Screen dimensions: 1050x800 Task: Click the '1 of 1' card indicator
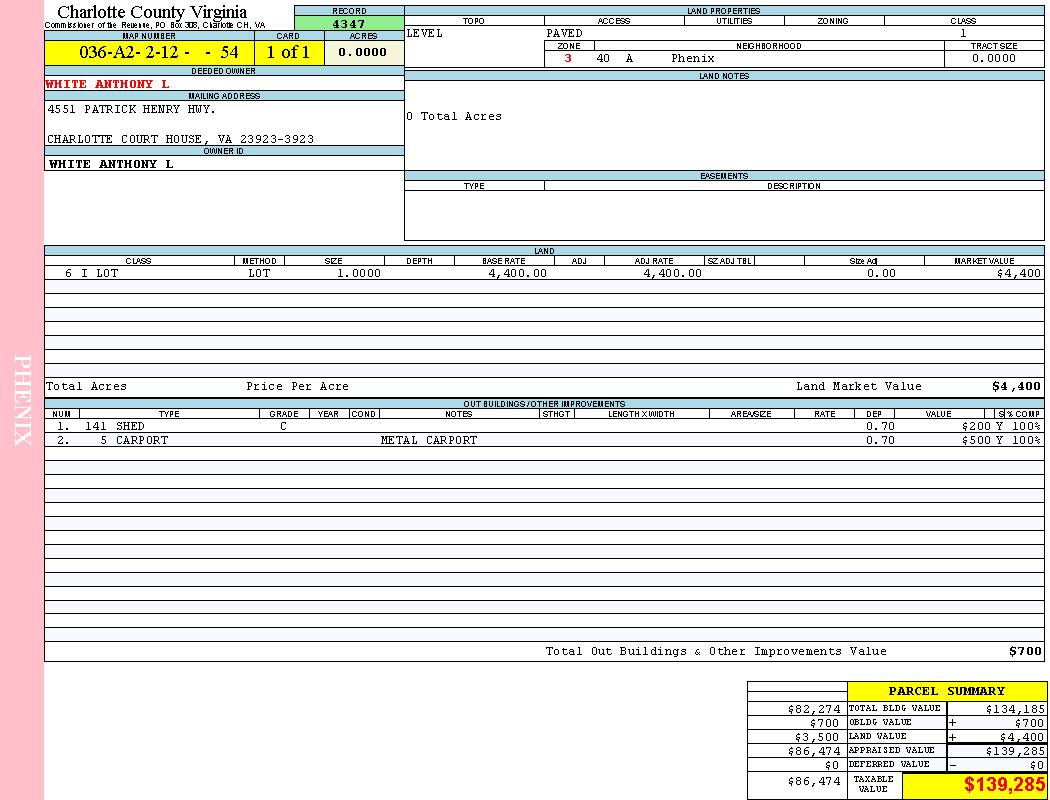click(x=288, y=53)
